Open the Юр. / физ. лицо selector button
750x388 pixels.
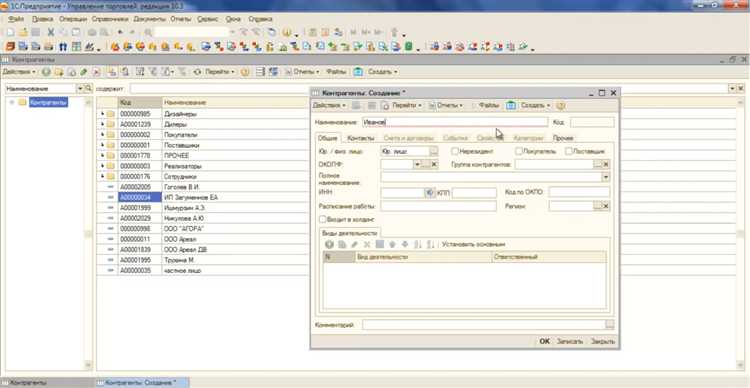click(434, 151)
